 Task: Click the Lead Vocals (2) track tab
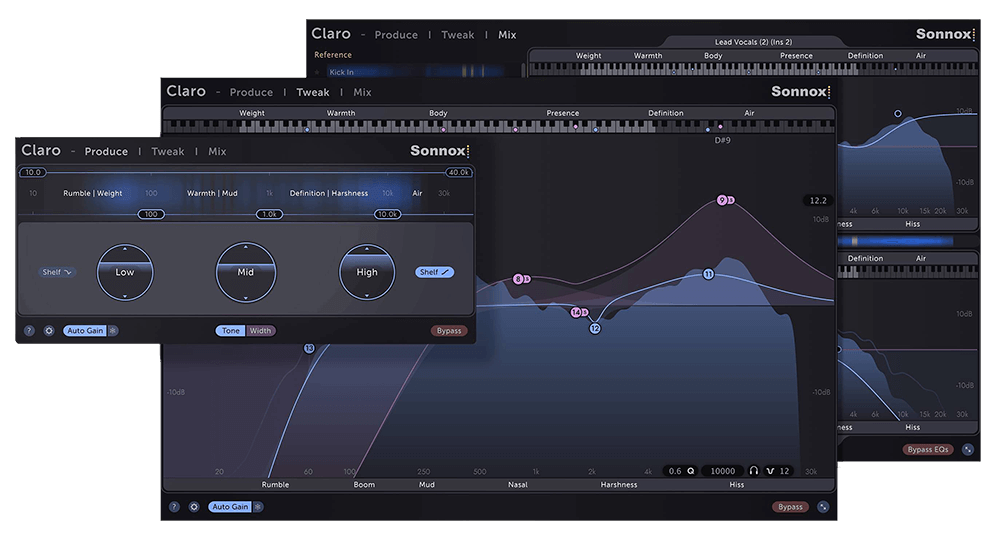pos(753,42)
